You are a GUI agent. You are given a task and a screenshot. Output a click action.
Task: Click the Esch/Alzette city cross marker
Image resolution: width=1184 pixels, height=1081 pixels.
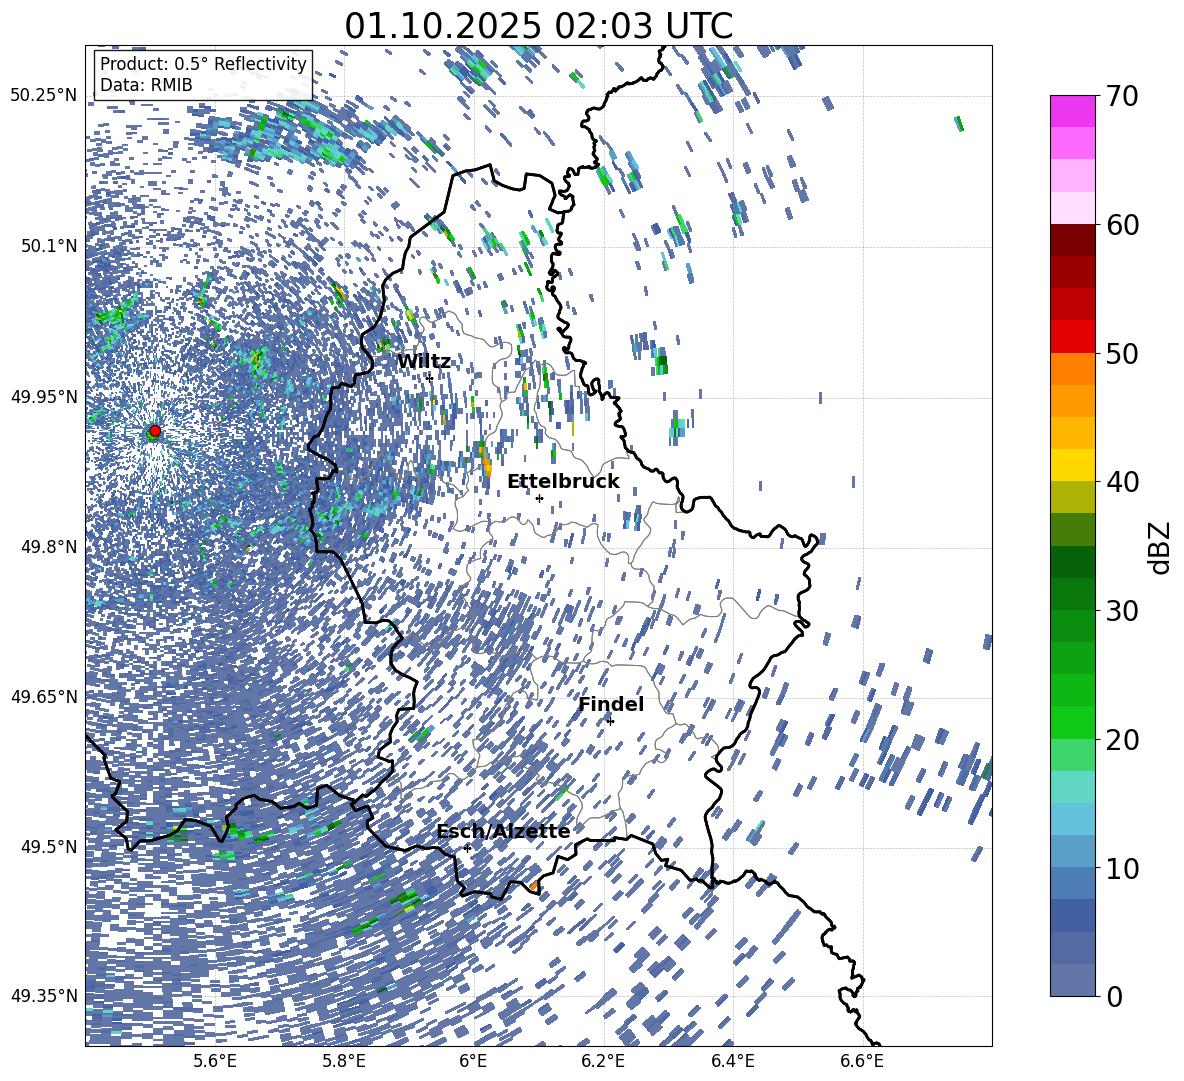click(x=467, y=848)
